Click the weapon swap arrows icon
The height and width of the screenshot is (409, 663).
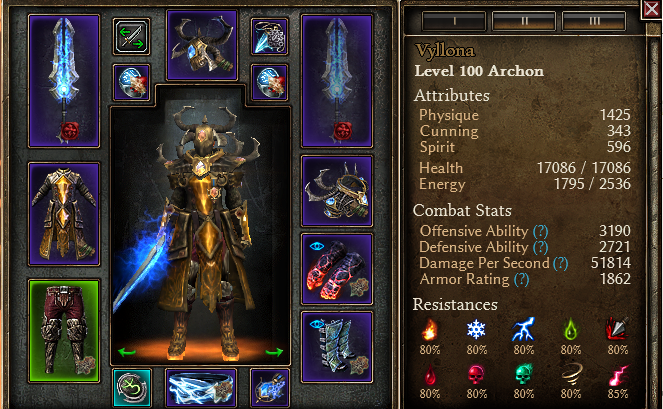[132, 37]
